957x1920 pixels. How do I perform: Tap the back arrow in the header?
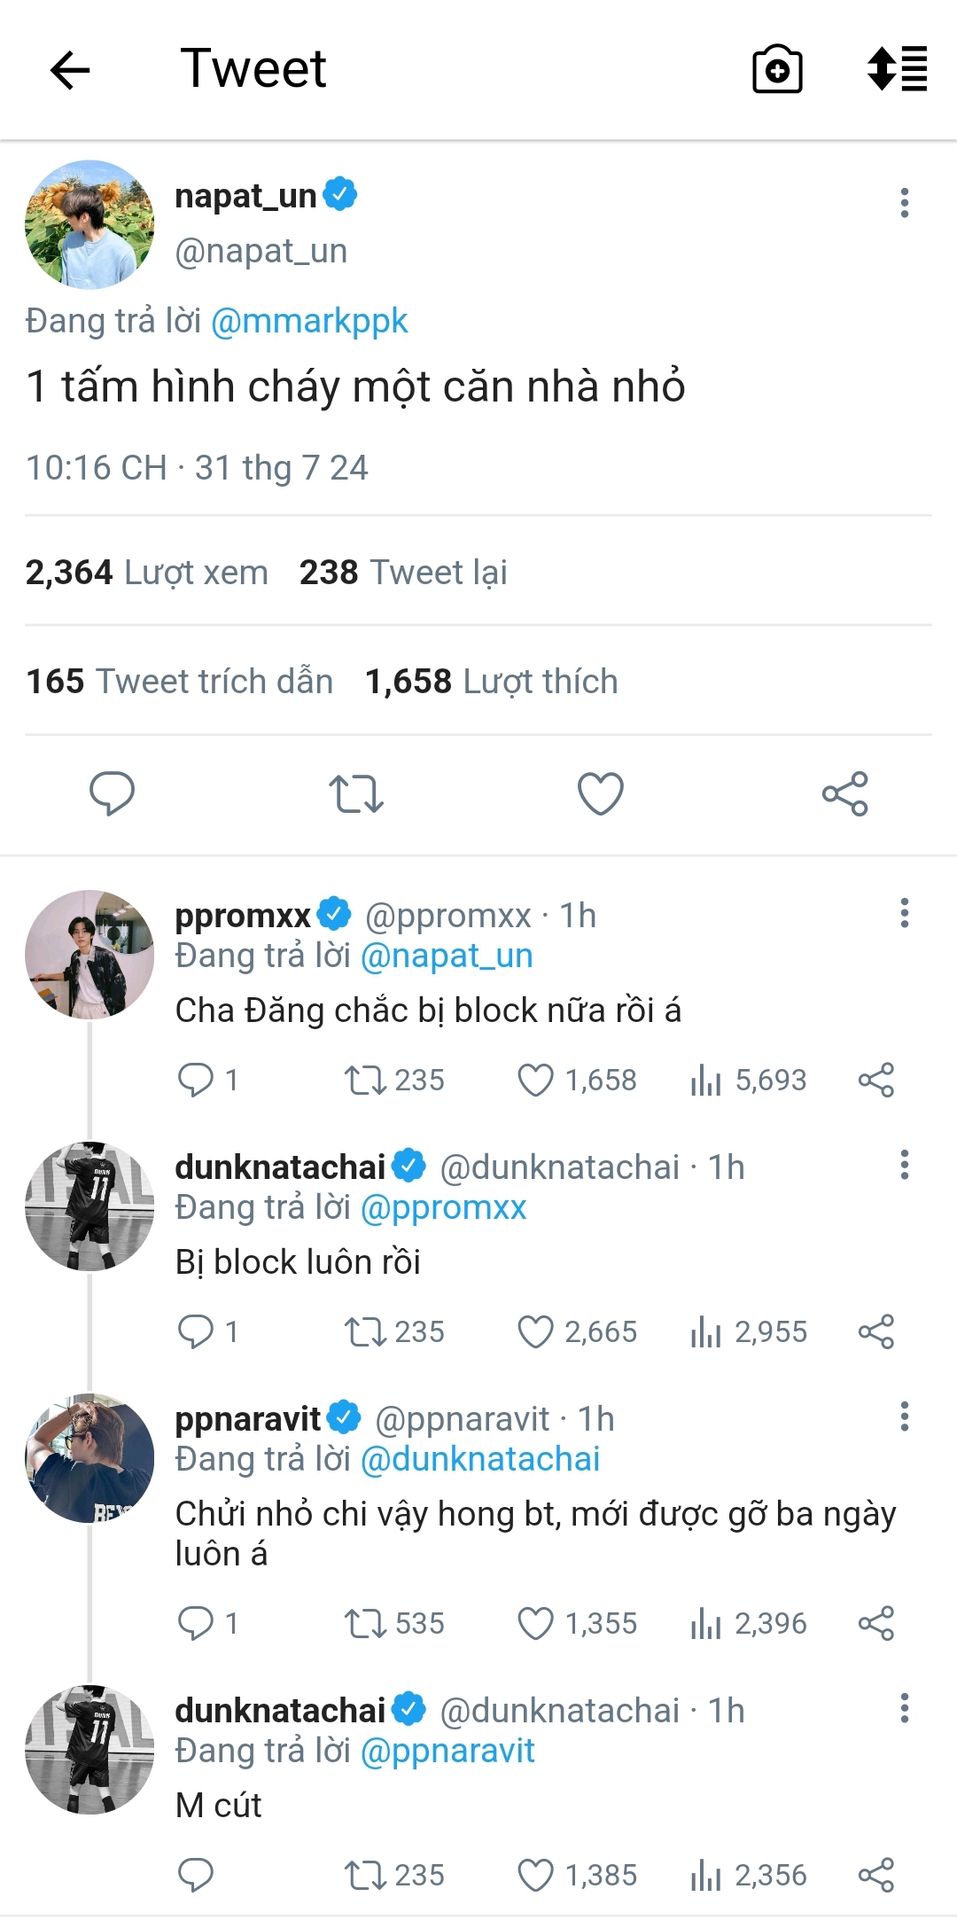point(70,70)
